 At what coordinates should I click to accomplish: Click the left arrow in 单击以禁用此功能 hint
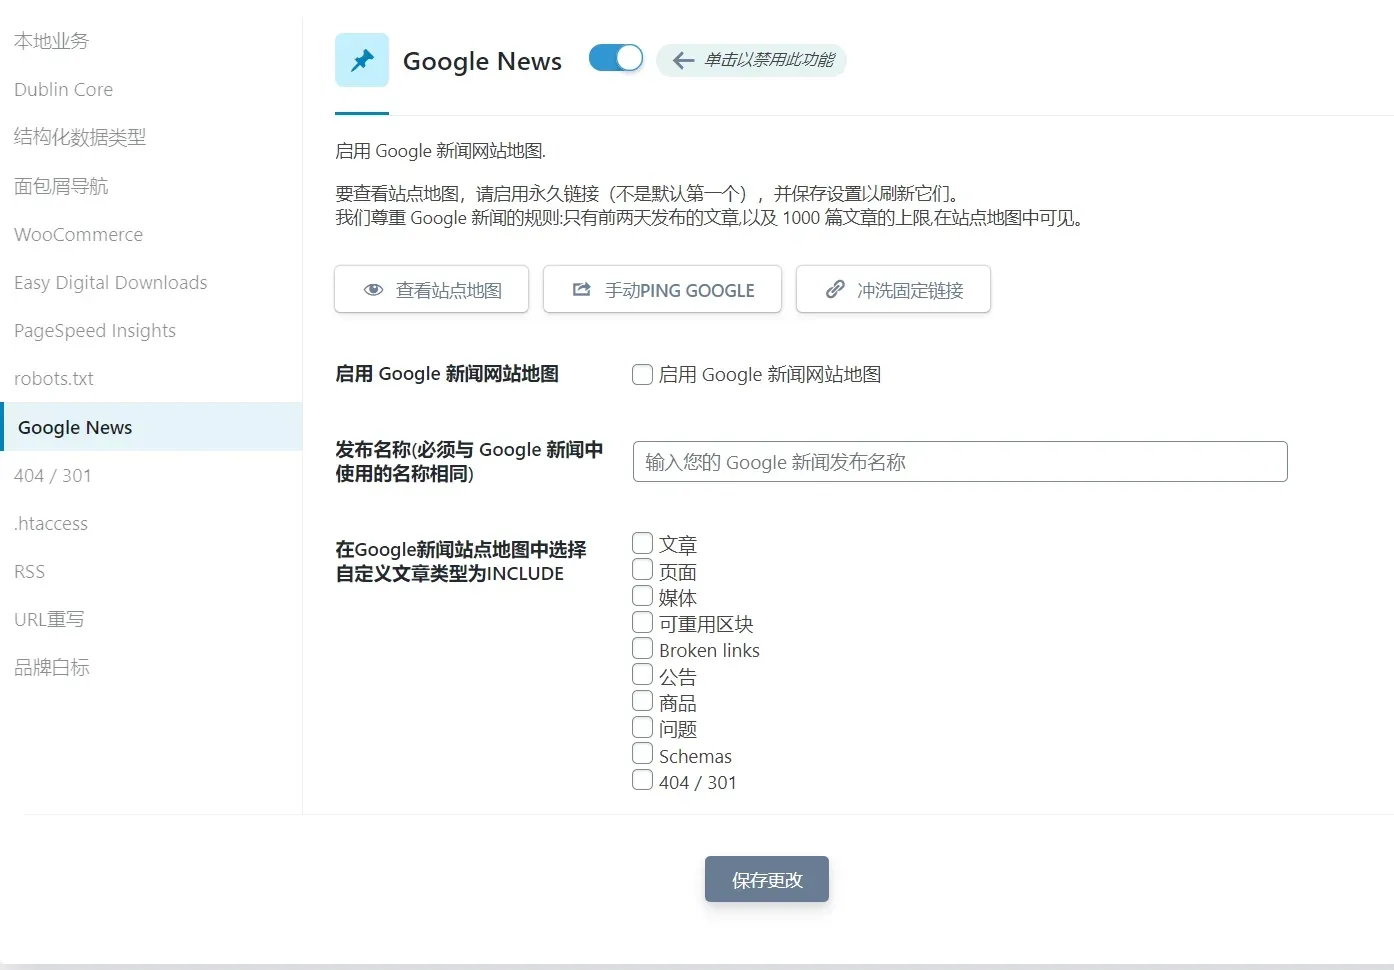click(683, 61)
